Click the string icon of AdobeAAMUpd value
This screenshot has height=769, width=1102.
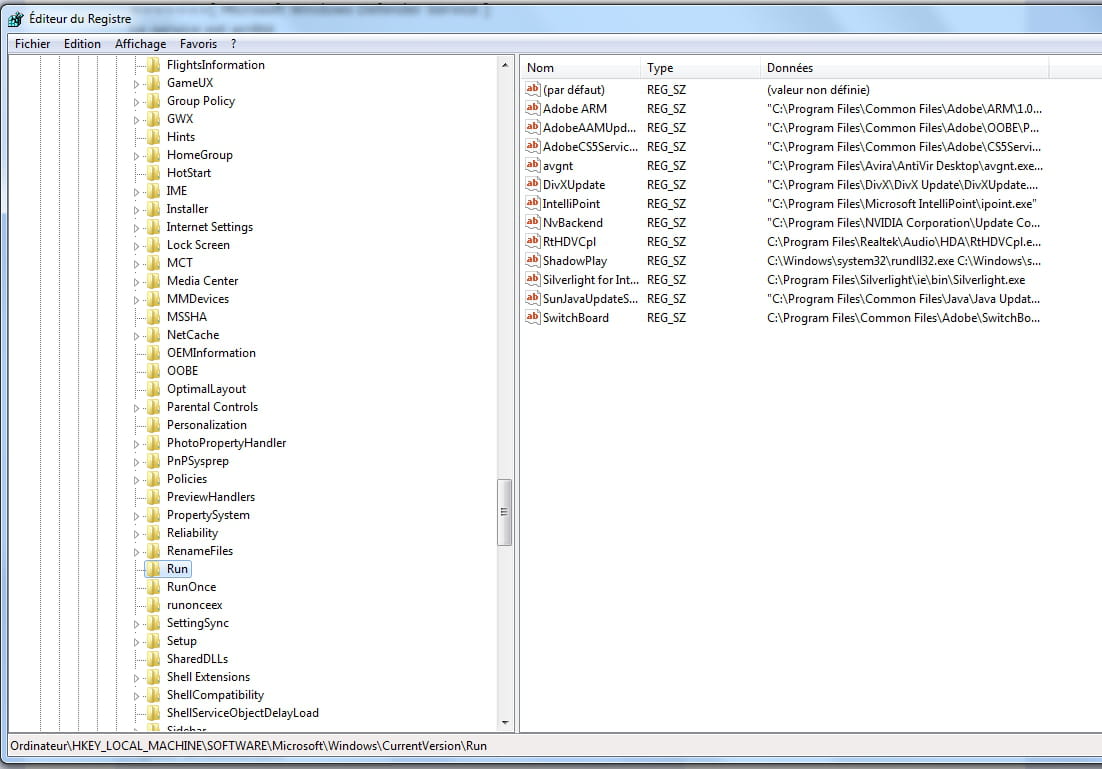tap(533, 127)
